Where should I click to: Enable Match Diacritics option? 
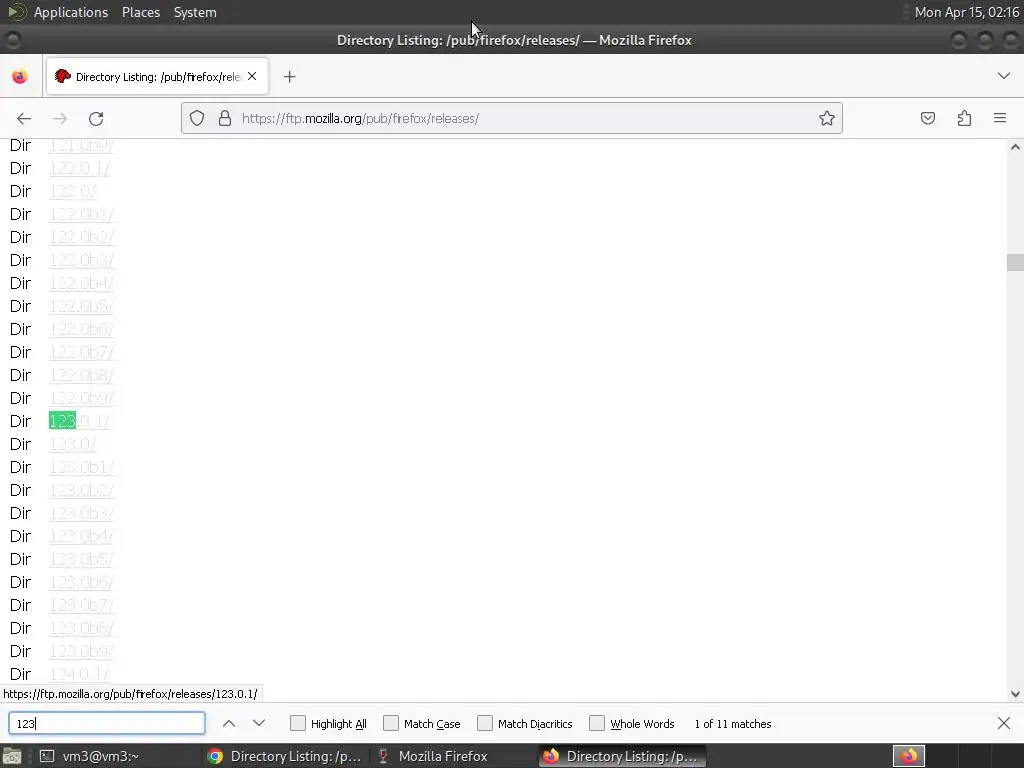485,723
